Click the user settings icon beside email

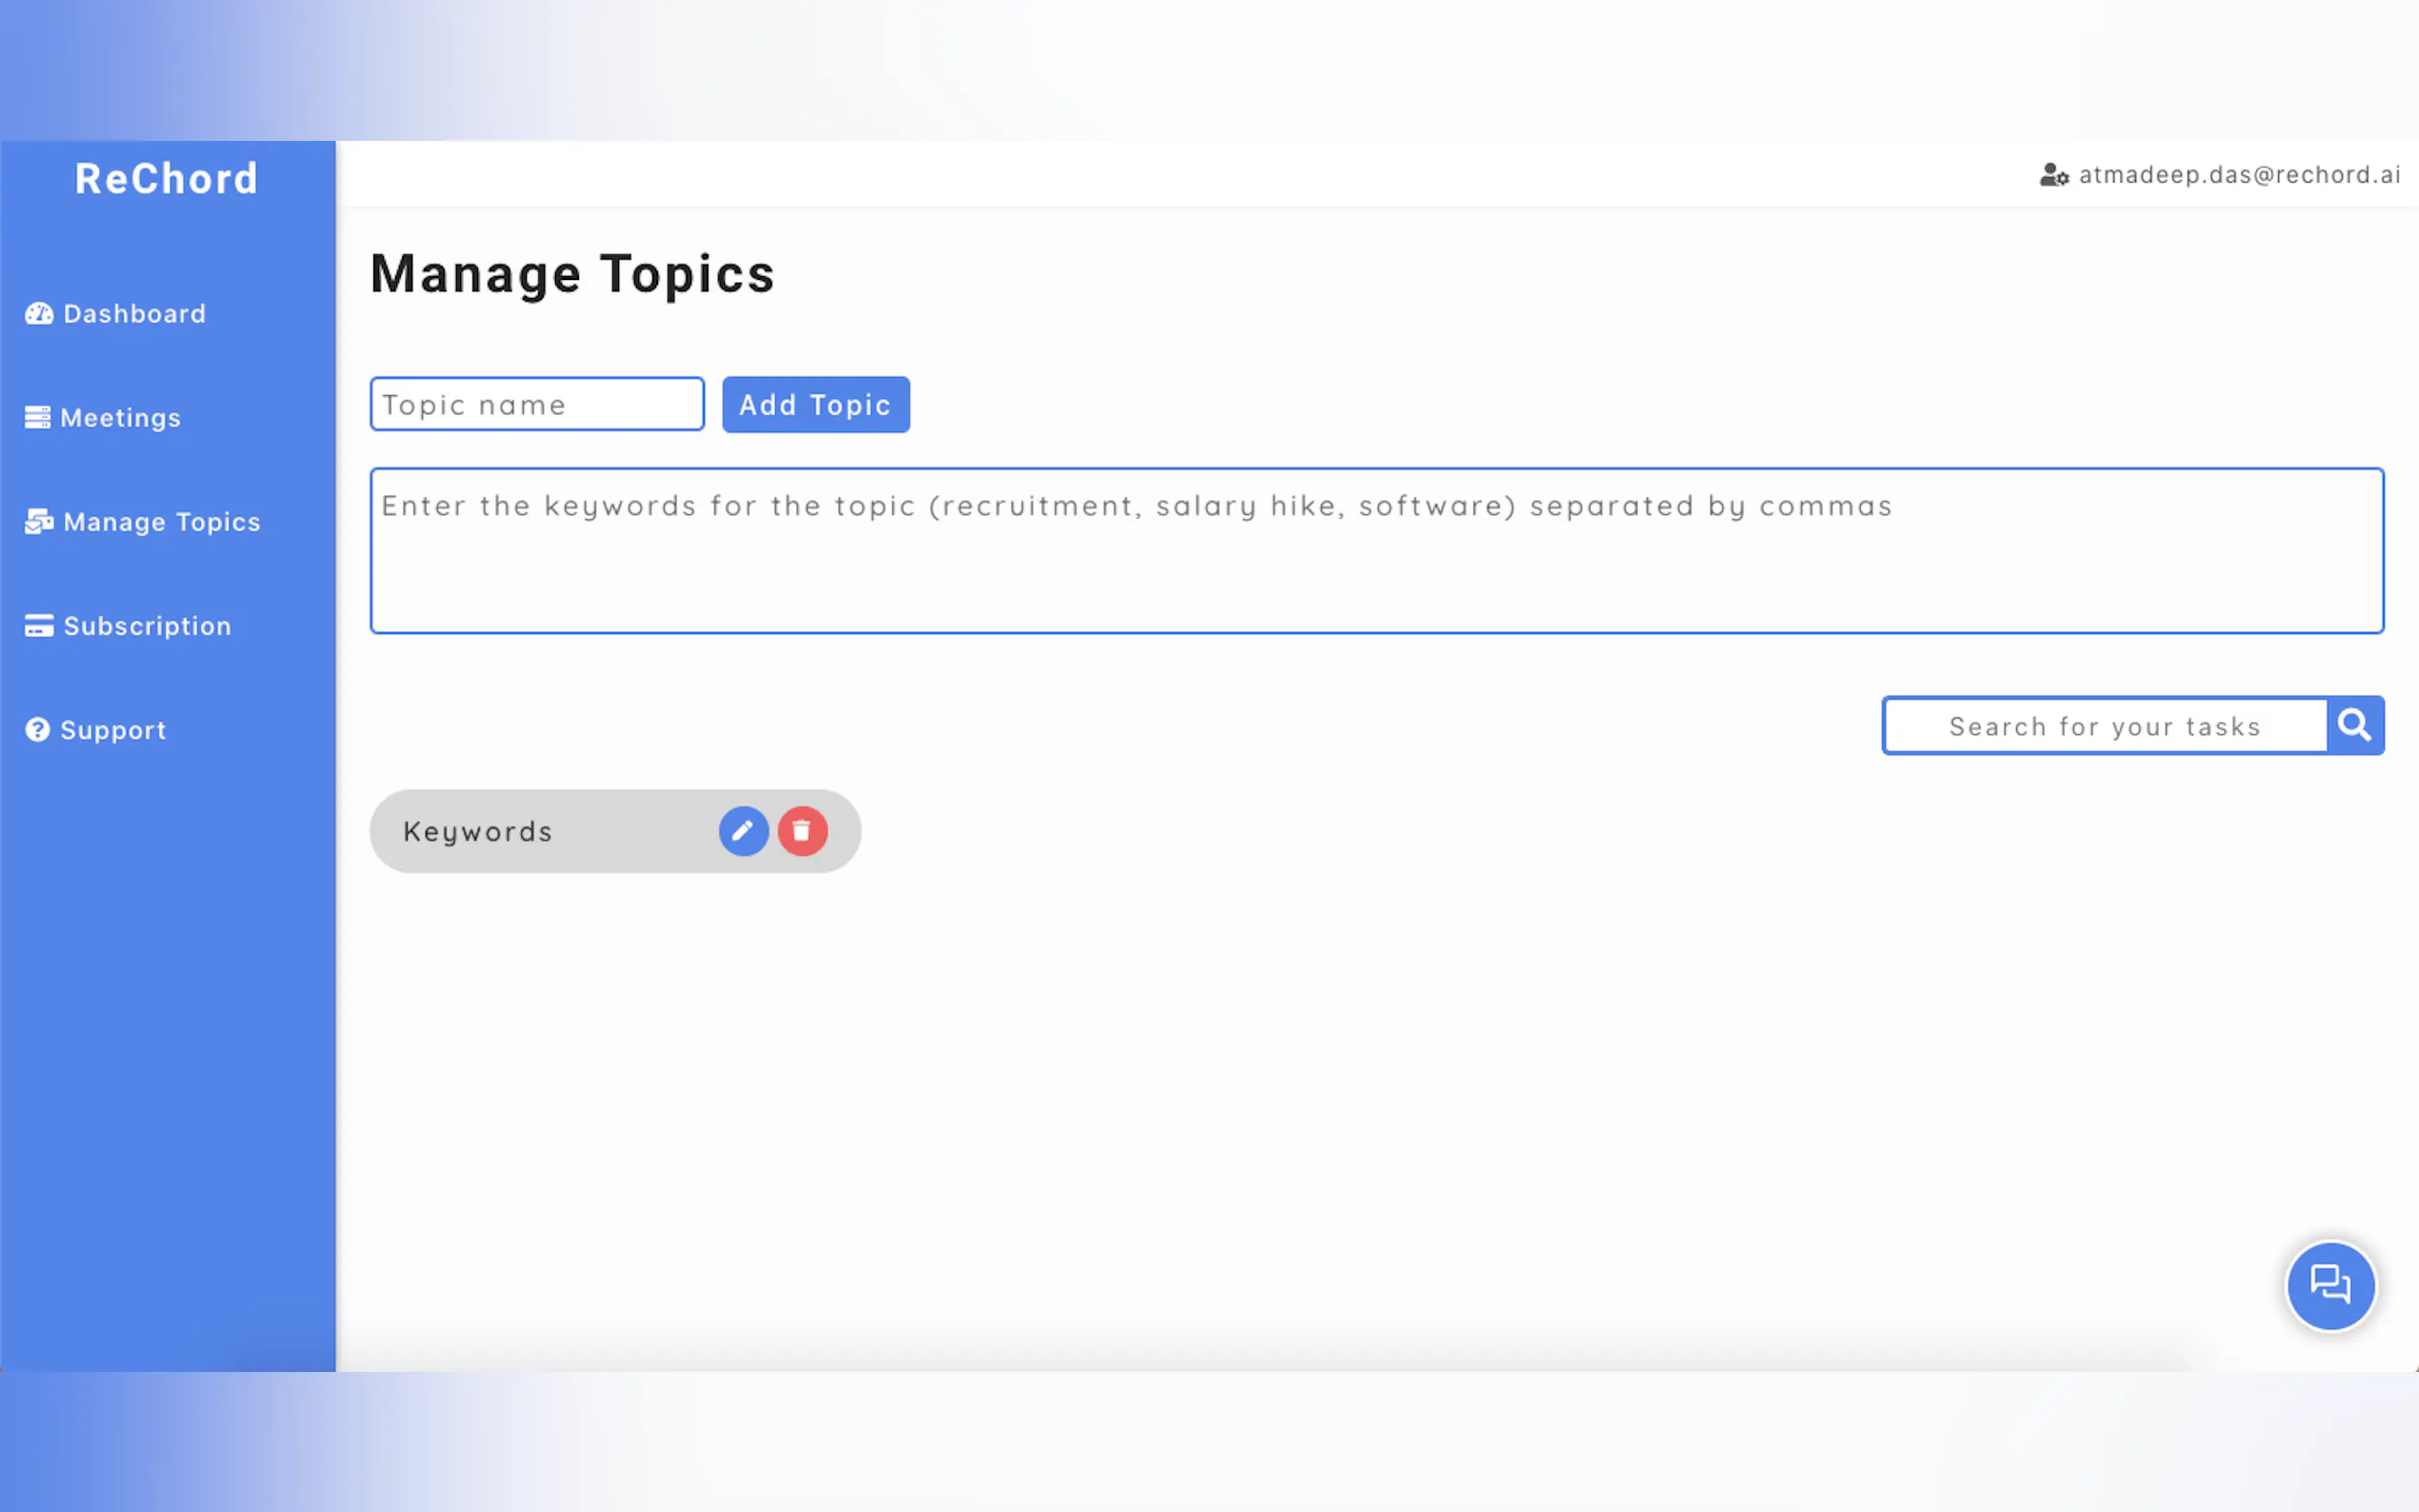[x=2053, y=175]
